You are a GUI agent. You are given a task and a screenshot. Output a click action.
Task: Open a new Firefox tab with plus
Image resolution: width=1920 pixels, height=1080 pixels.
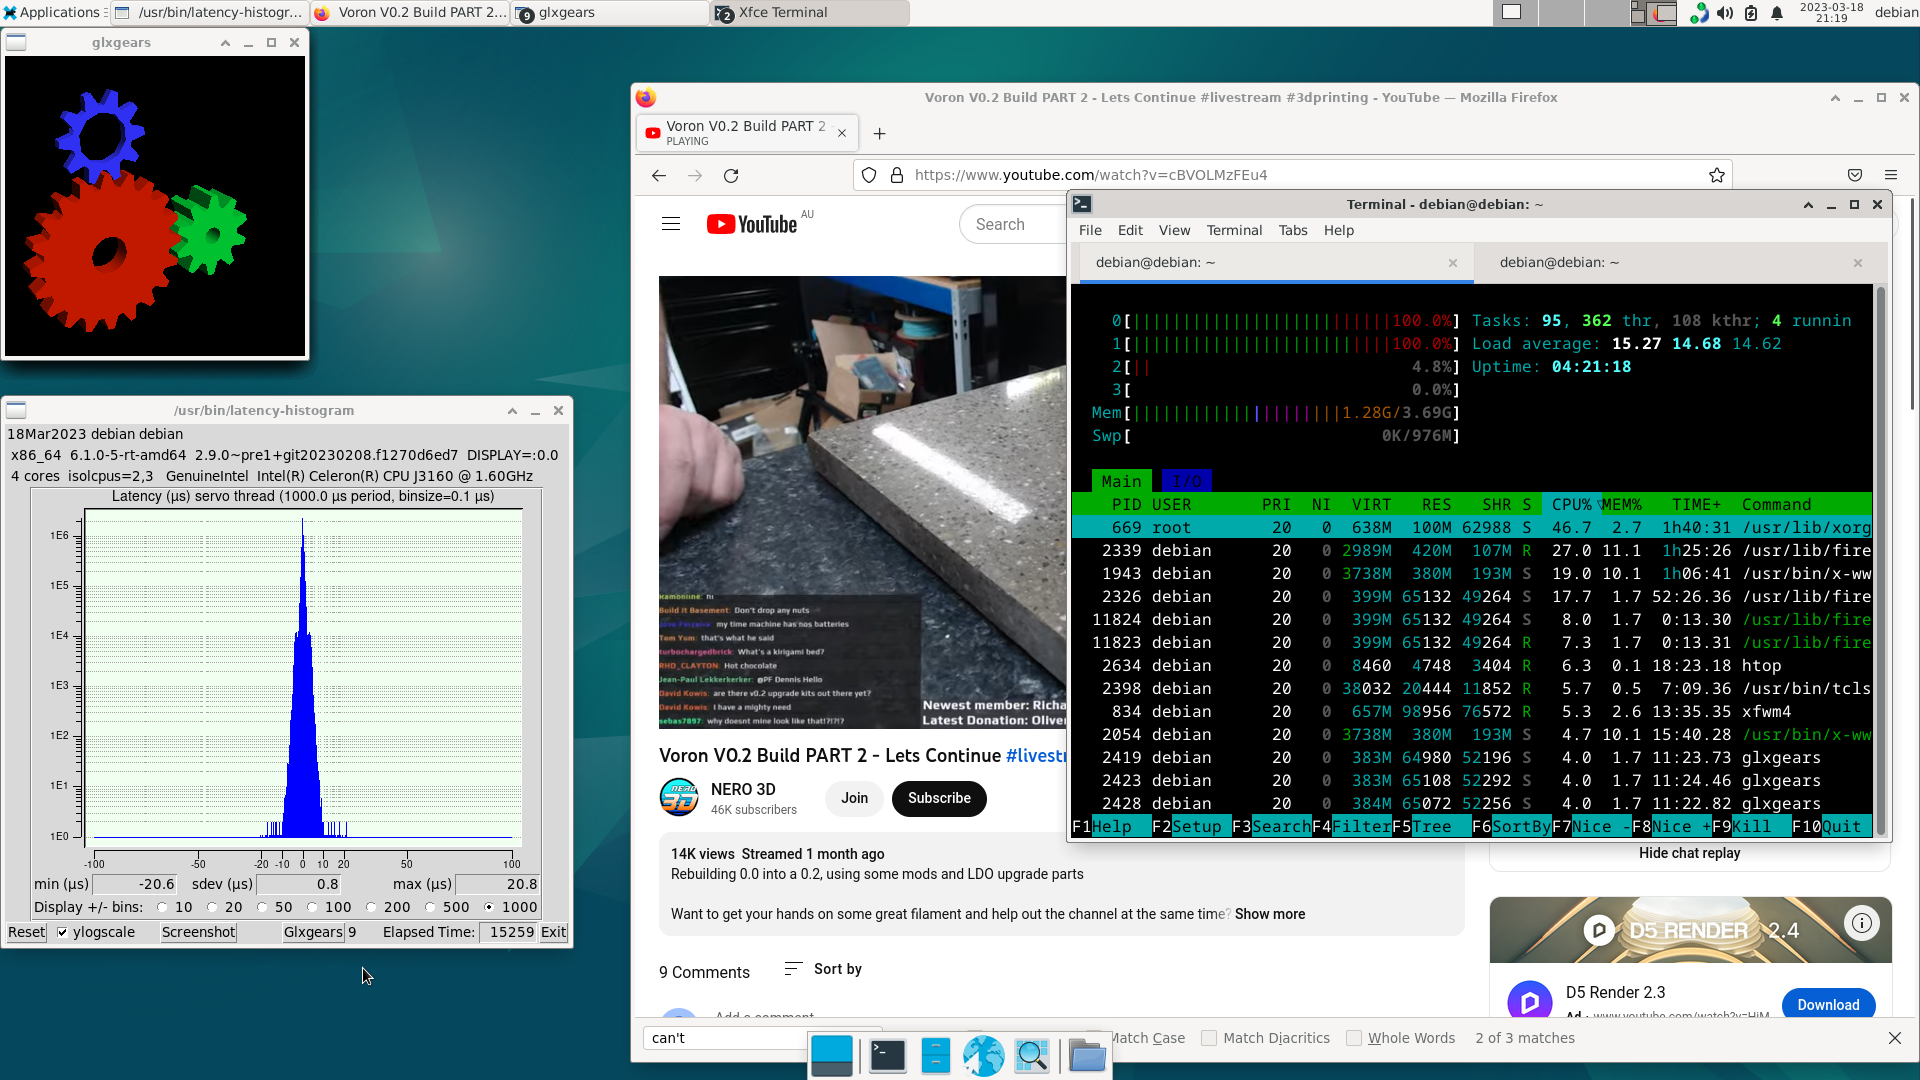(x=880, y=133)
